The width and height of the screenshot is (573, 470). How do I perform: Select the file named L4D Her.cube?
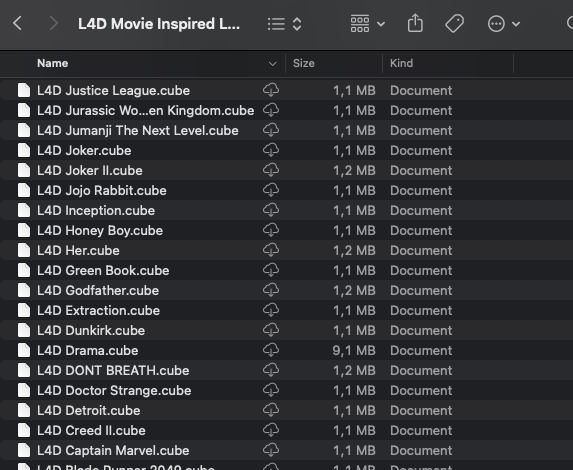click(78, 251)
